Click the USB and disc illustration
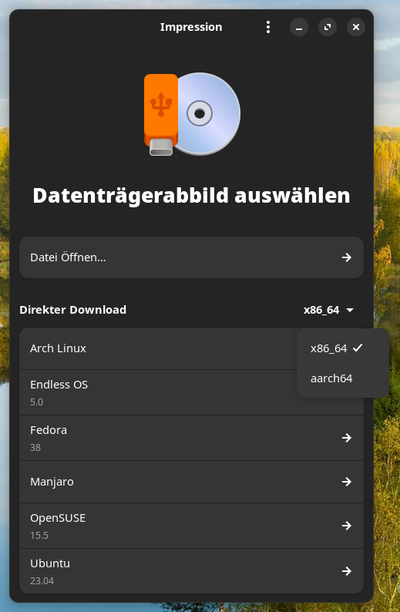 (x=192, y=114)
